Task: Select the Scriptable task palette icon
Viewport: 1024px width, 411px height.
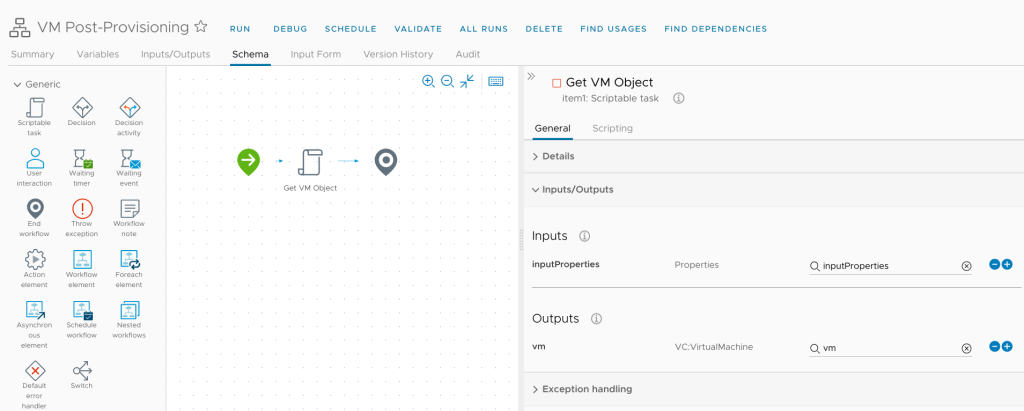Action: pyautogui.click(x=35, y=107)
